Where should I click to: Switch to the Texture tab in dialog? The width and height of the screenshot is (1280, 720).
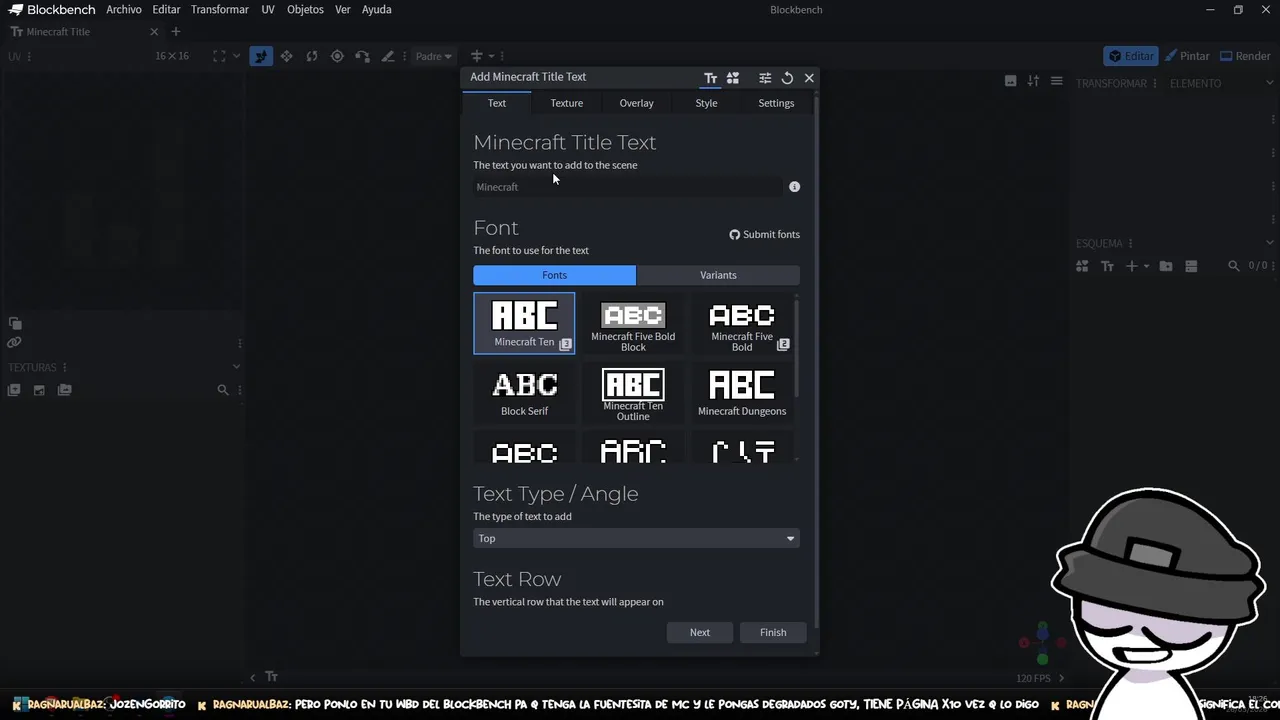click(x=566, y=103)
